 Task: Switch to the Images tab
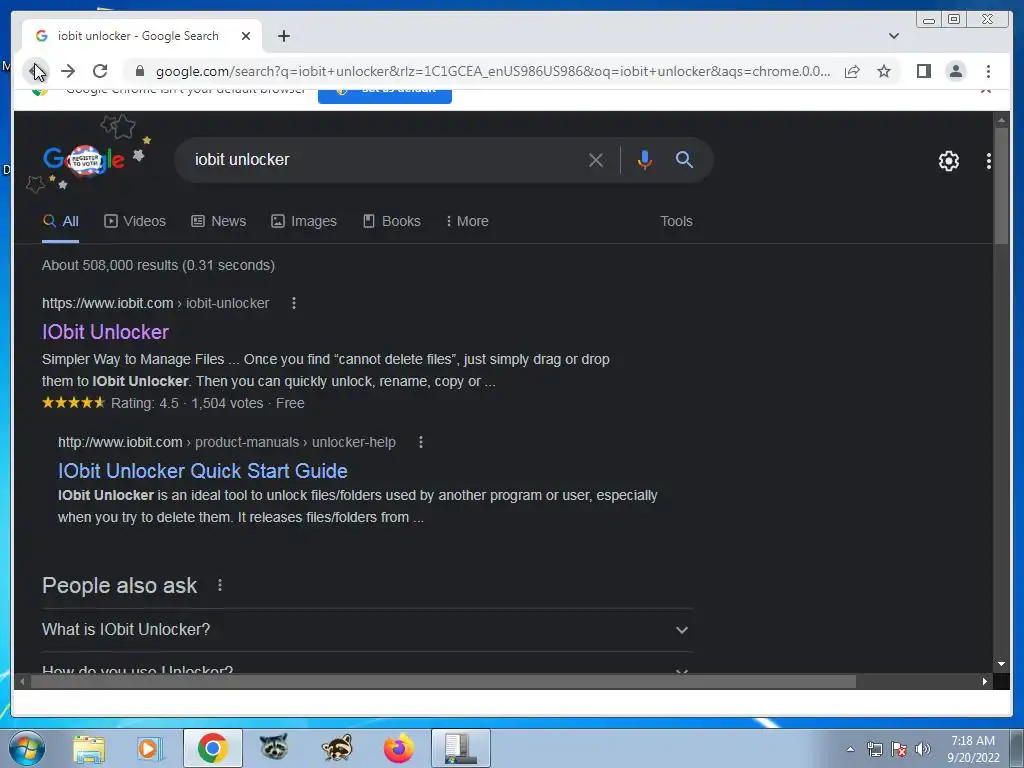point(304,221)
